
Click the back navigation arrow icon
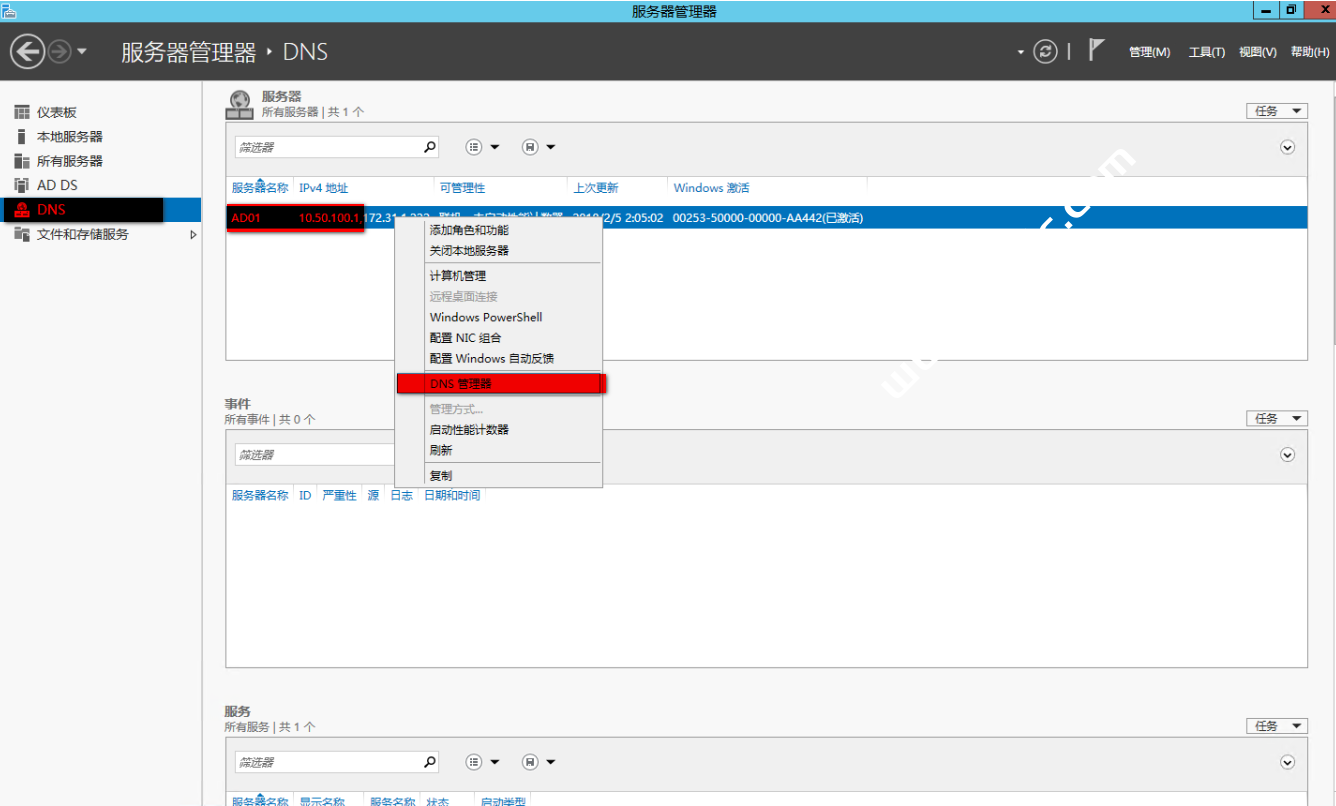click(28, 52)
